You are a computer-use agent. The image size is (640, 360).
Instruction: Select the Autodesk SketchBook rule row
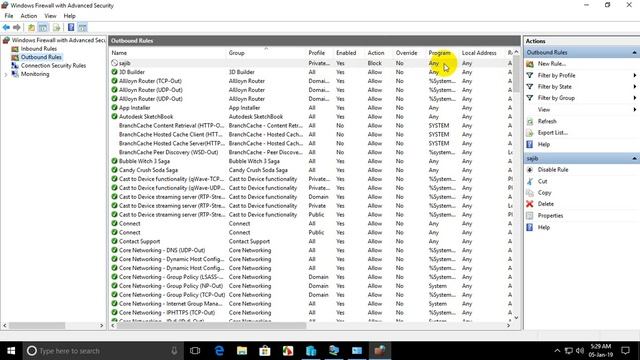(x=311, y=117)
